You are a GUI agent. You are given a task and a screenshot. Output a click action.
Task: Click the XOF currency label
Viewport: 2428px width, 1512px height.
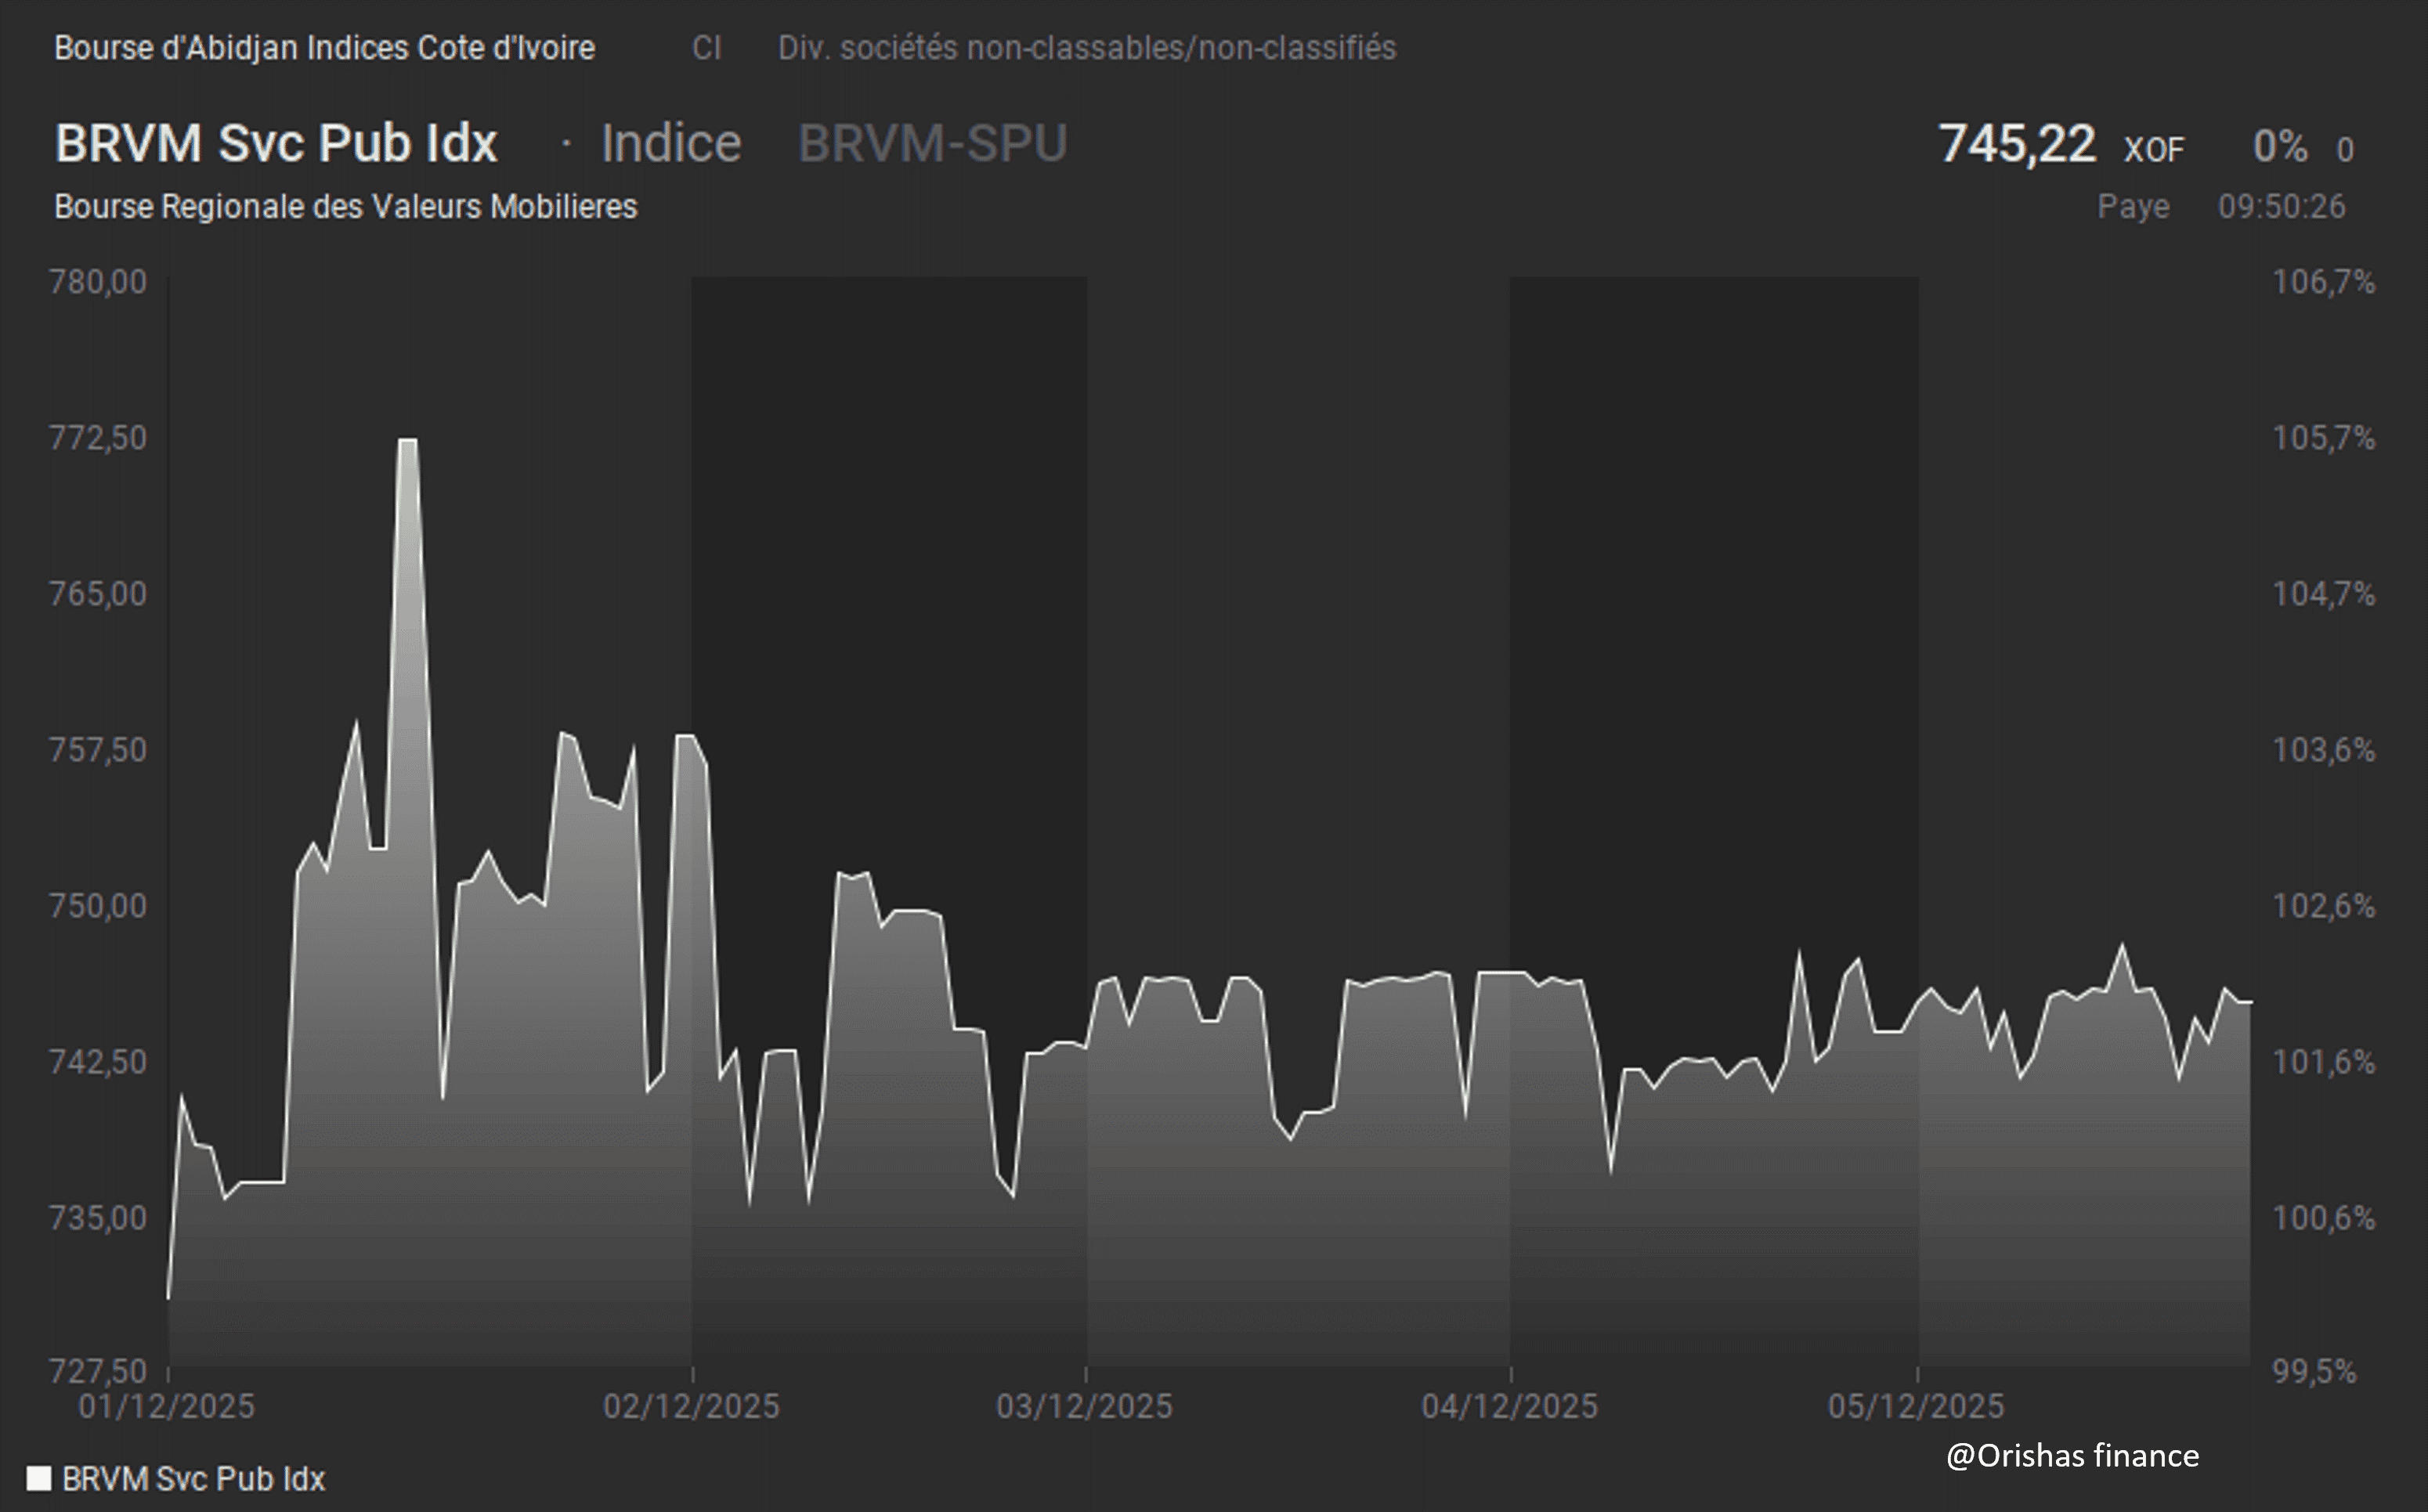pyautogui.click(x=2154, y=150)
